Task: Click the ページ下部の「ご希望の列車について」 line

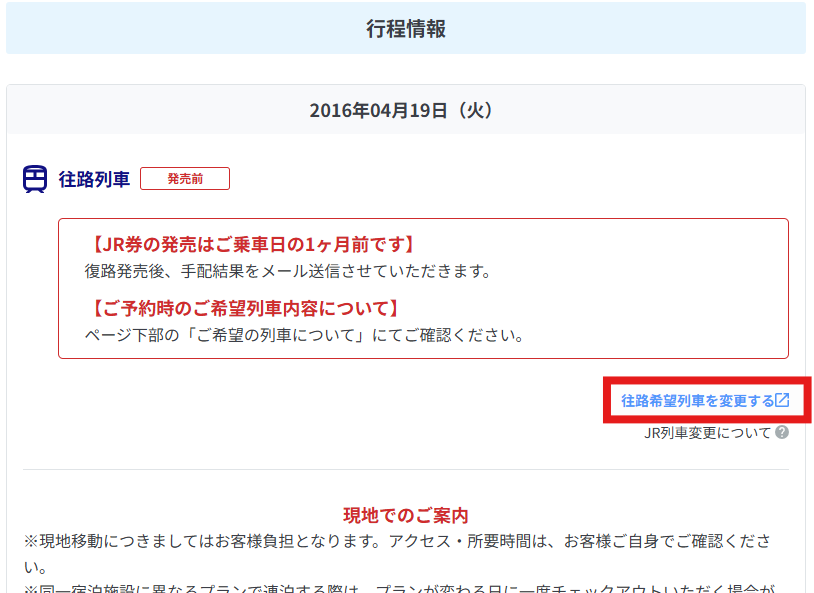Action: point(305,335)
